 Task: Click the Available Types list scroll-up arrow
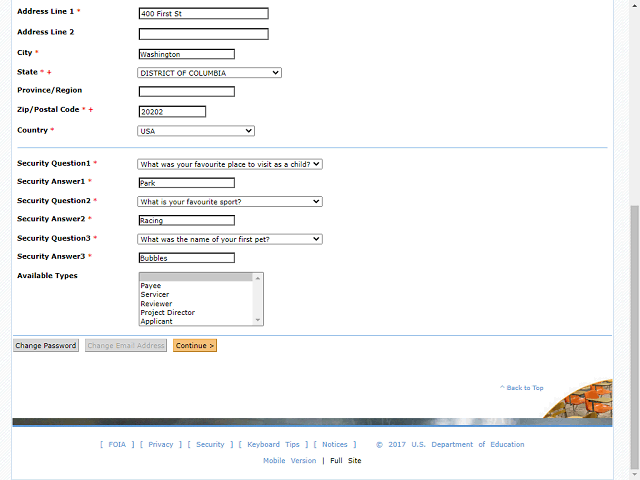tap(258, 278)
